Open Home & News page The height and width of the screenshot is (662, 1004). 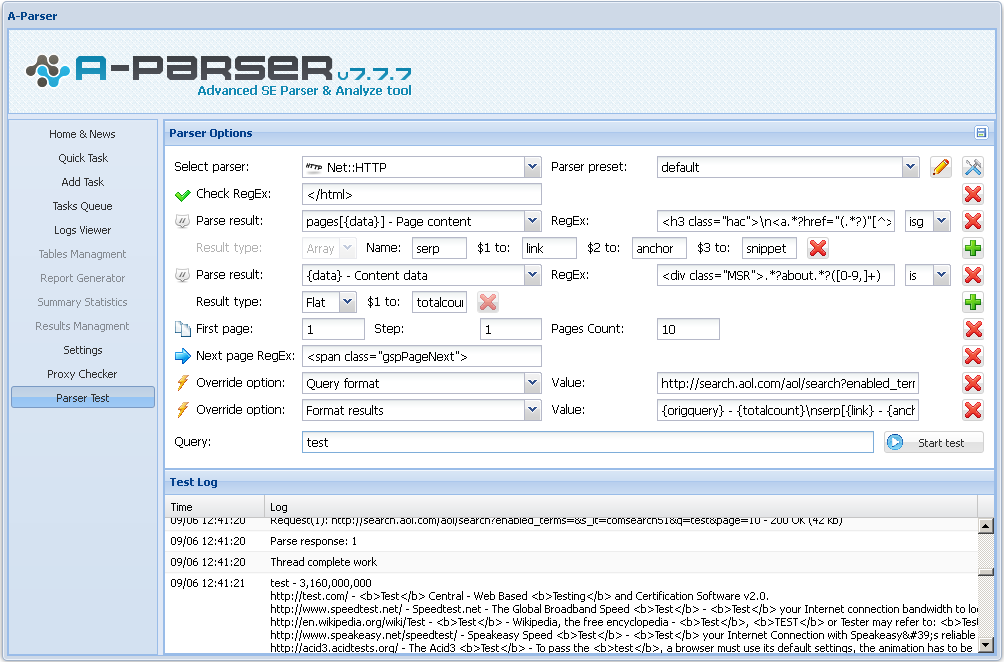pyautogui.click(x=82, y=134)
